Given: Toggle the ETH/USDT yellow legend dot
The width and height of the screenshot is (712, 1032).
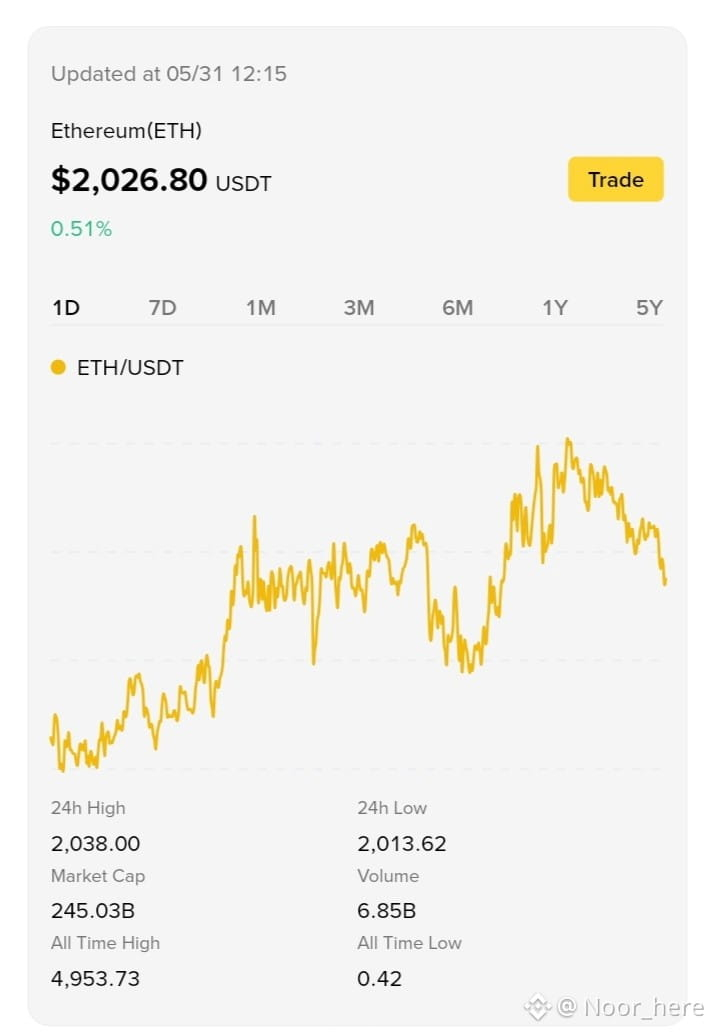Looking at the screenshot, I should (x=59, y=367).
